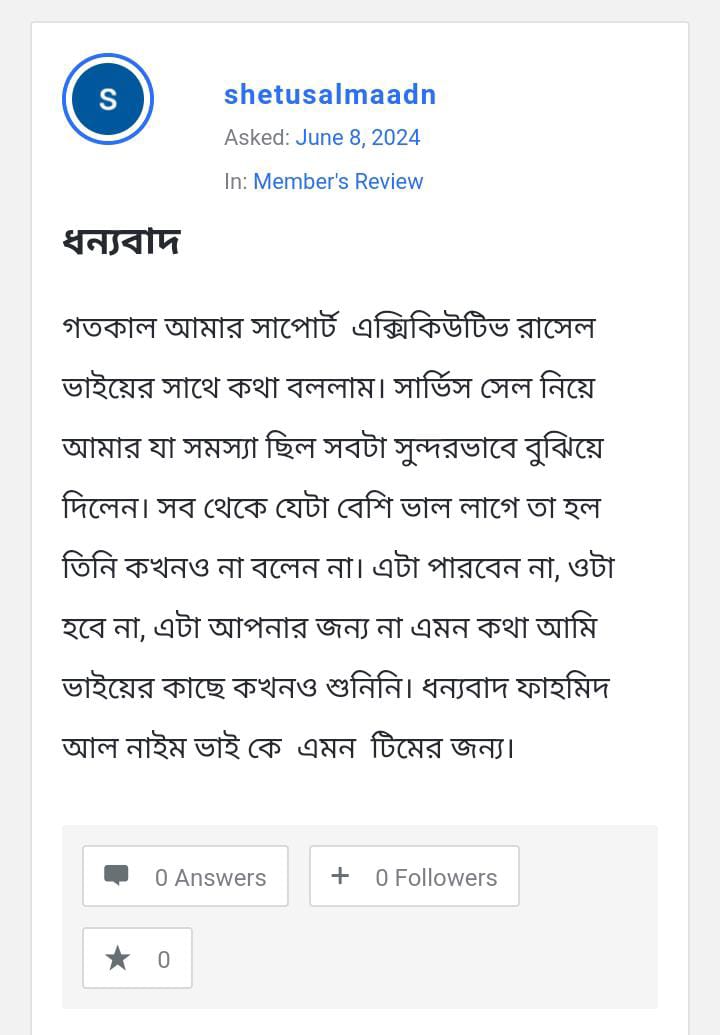Click the last line mentioning টিমের জন্য
The height and width of the screenshot is (1035, 720).
point(288,747)
